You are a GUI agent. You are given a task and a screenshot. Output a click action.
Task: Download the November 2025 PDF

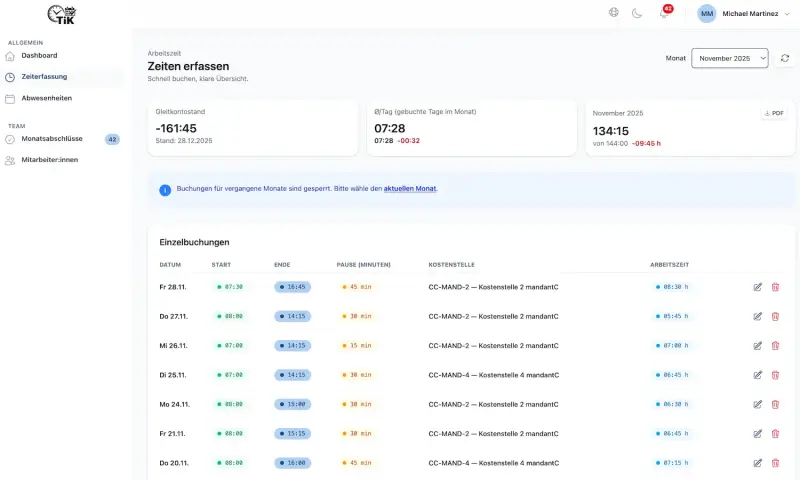coord(774,113)
